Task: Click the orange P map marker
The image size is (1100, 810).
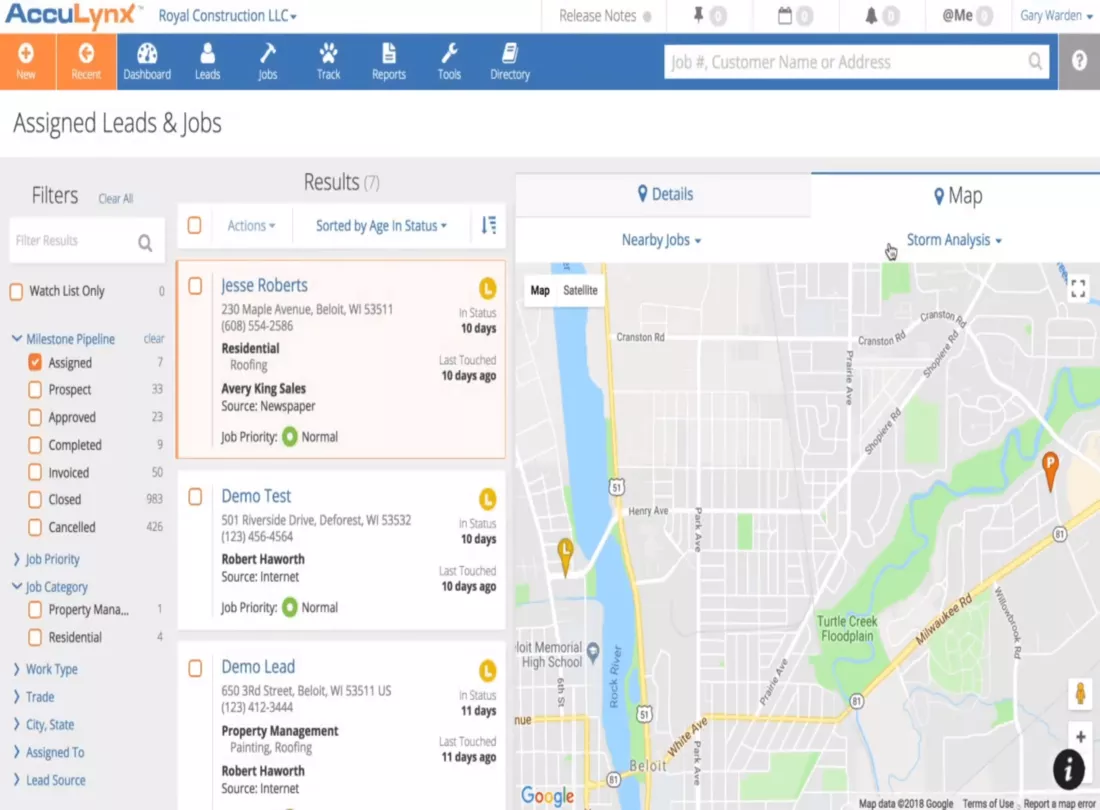Action: click(1050, 471)
